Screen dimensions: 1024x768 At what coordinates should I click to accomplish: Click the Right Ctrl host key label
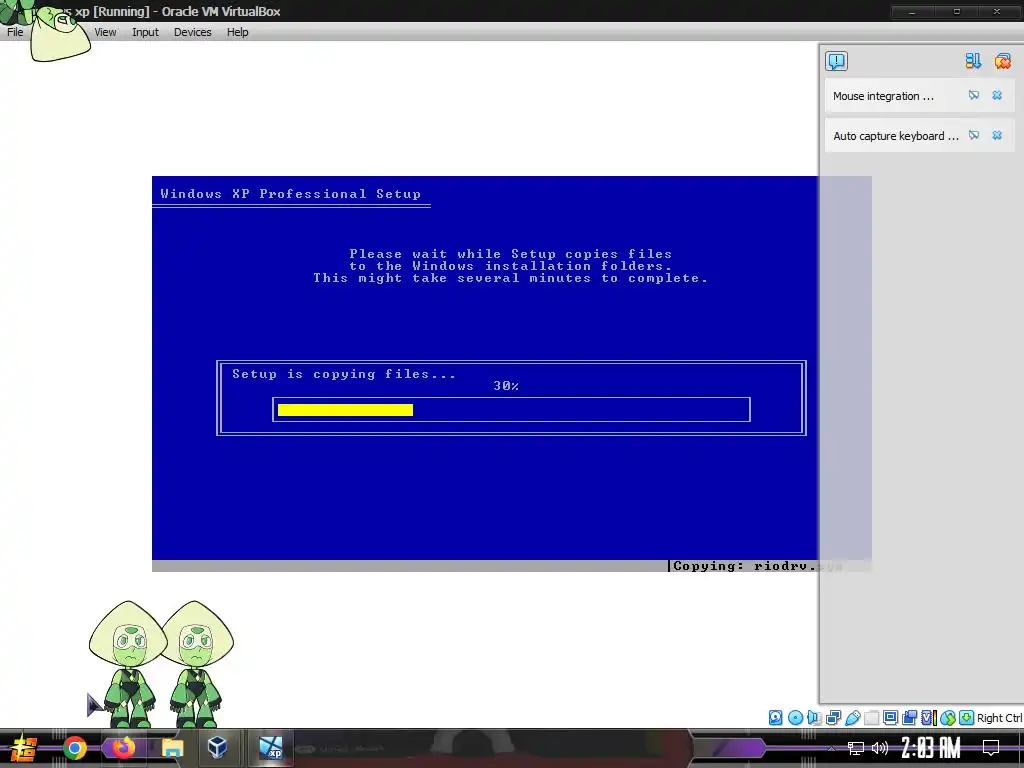pyautogui.click(x=1000, y=718)
